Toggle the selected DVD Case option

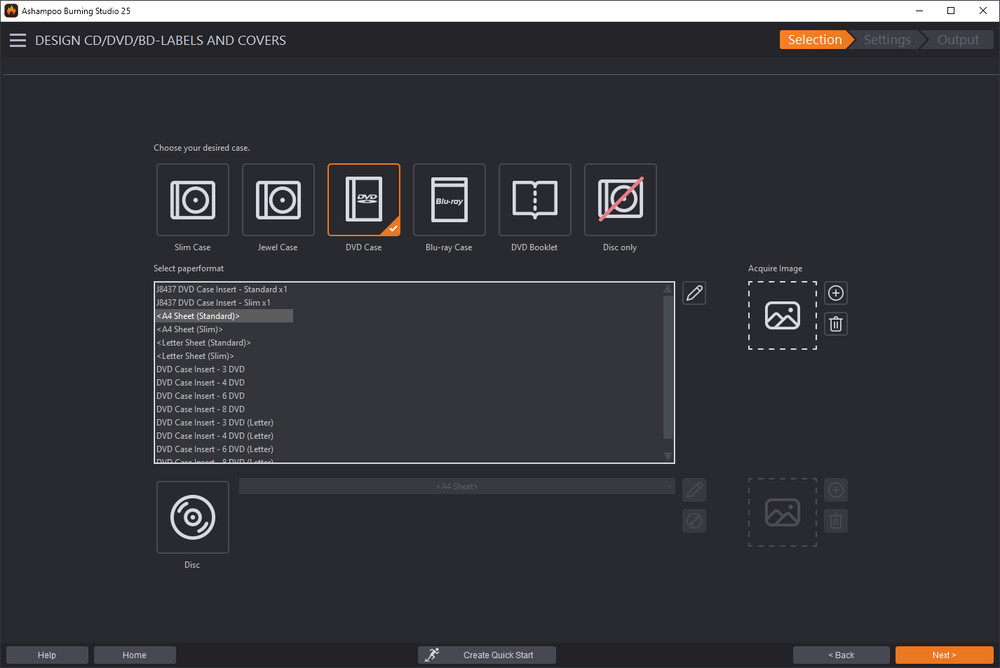coord(364,200)
